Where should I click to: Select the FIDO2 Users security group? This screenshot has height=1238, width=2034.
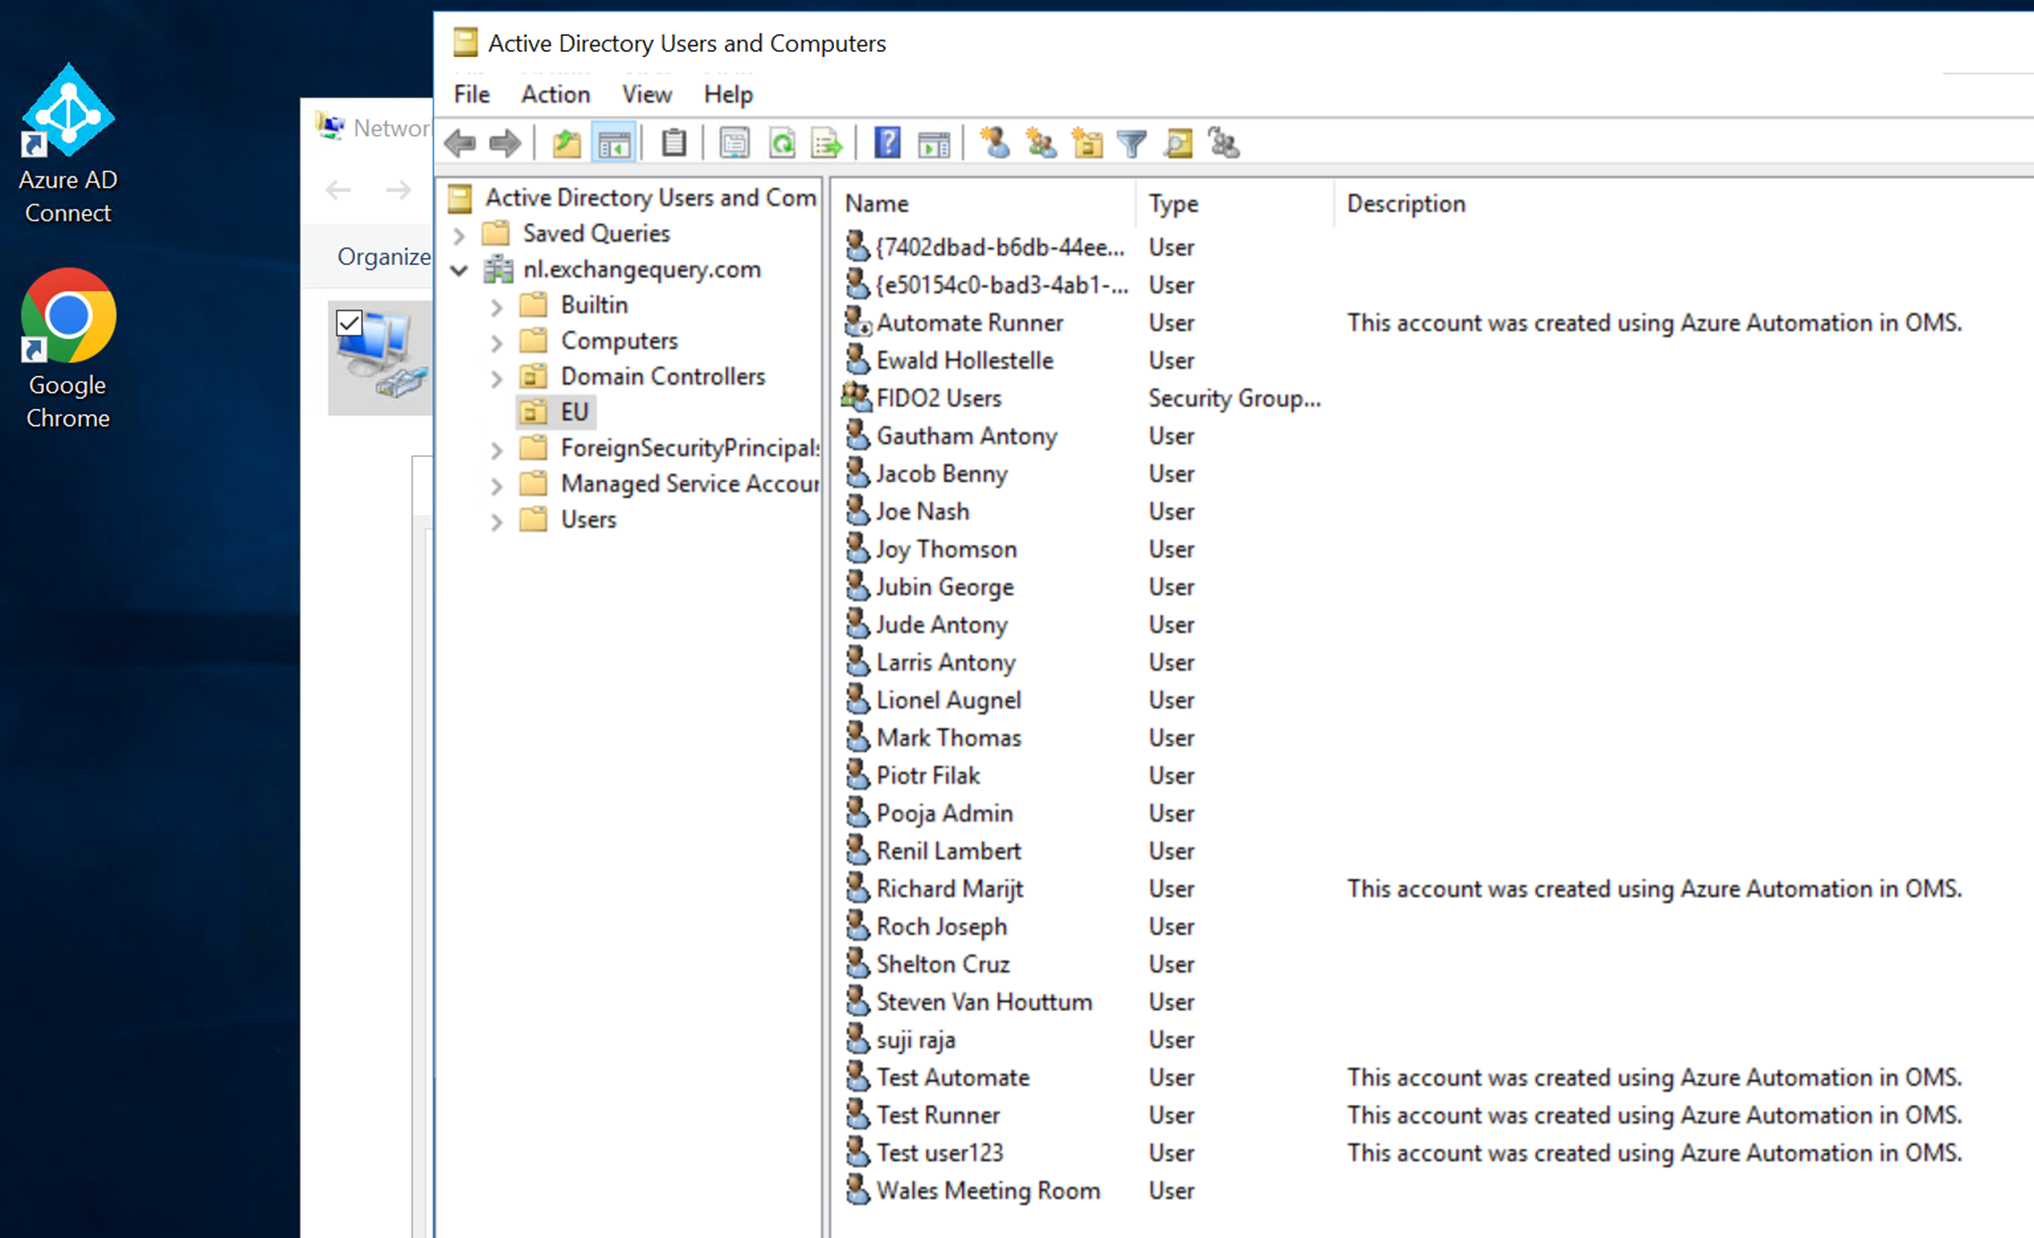tap(938, 398)
